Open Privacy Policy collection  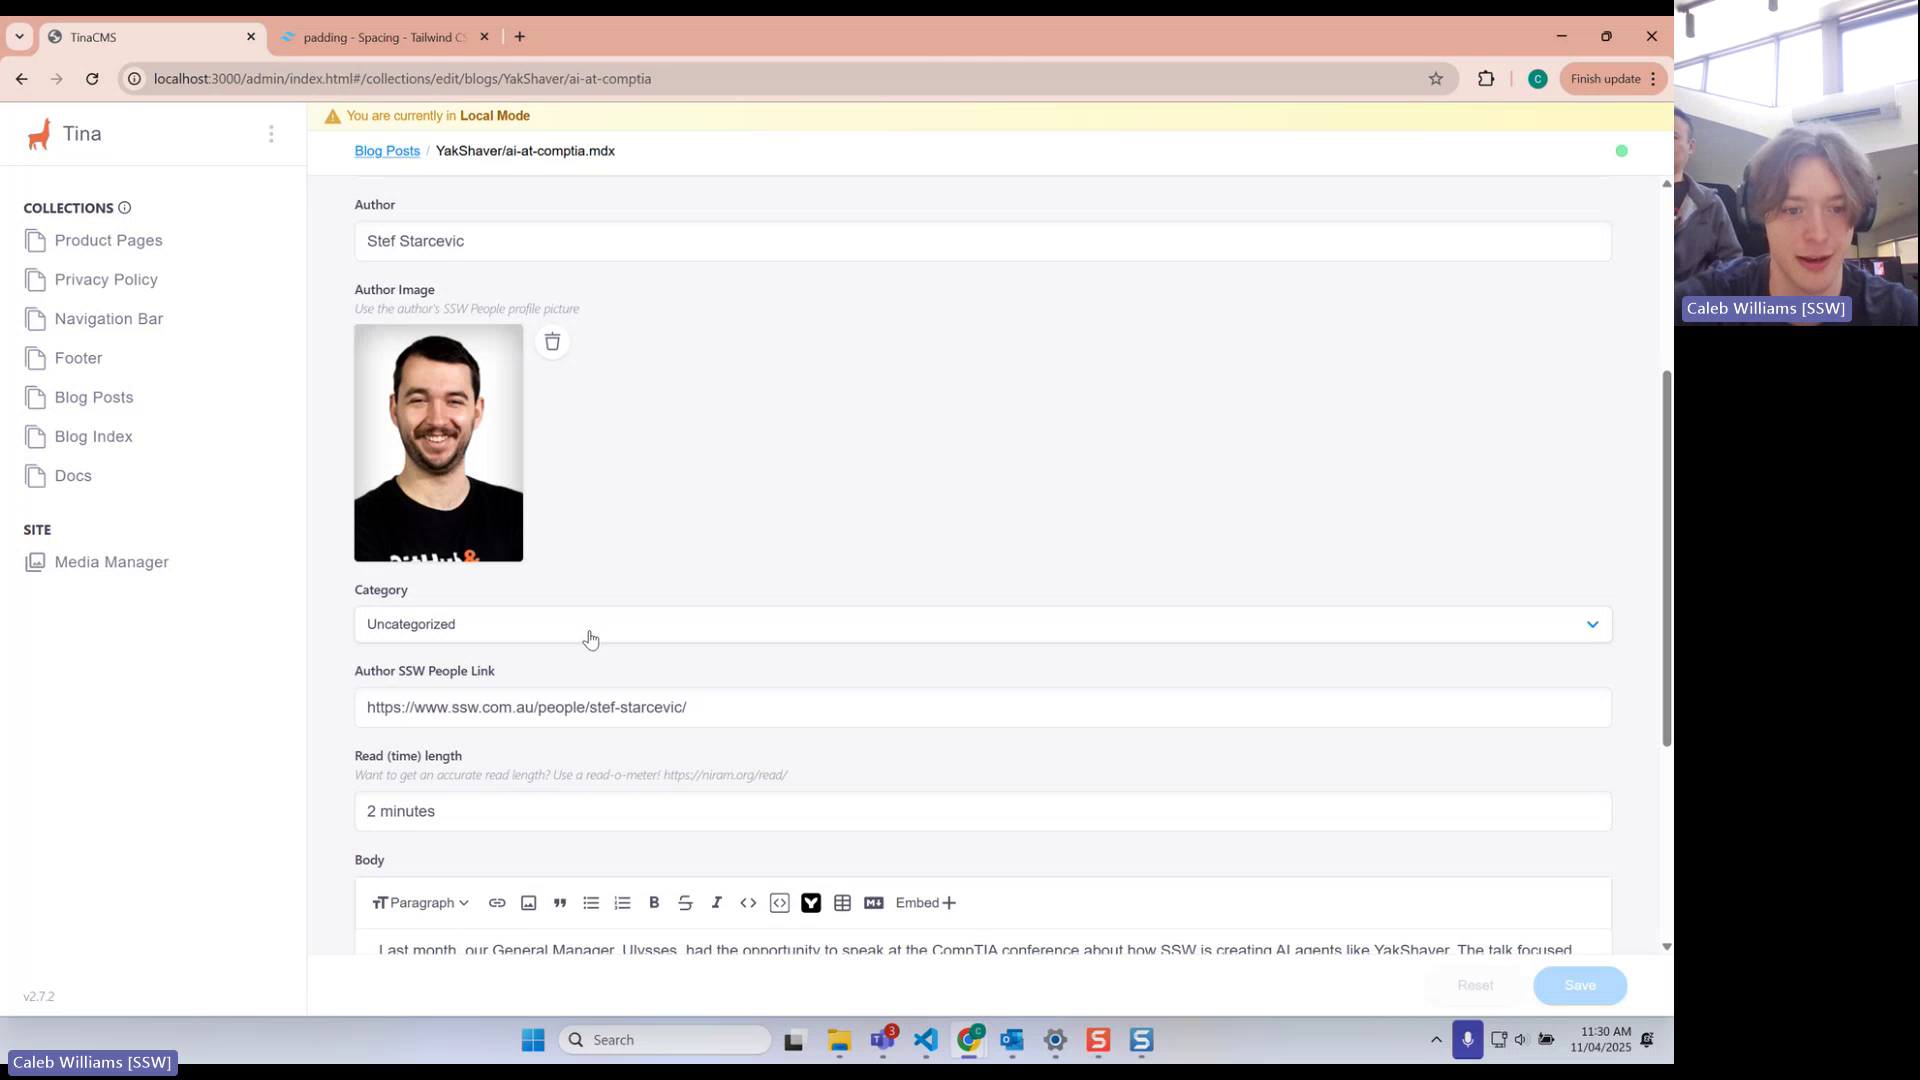[x=106, y=280]
